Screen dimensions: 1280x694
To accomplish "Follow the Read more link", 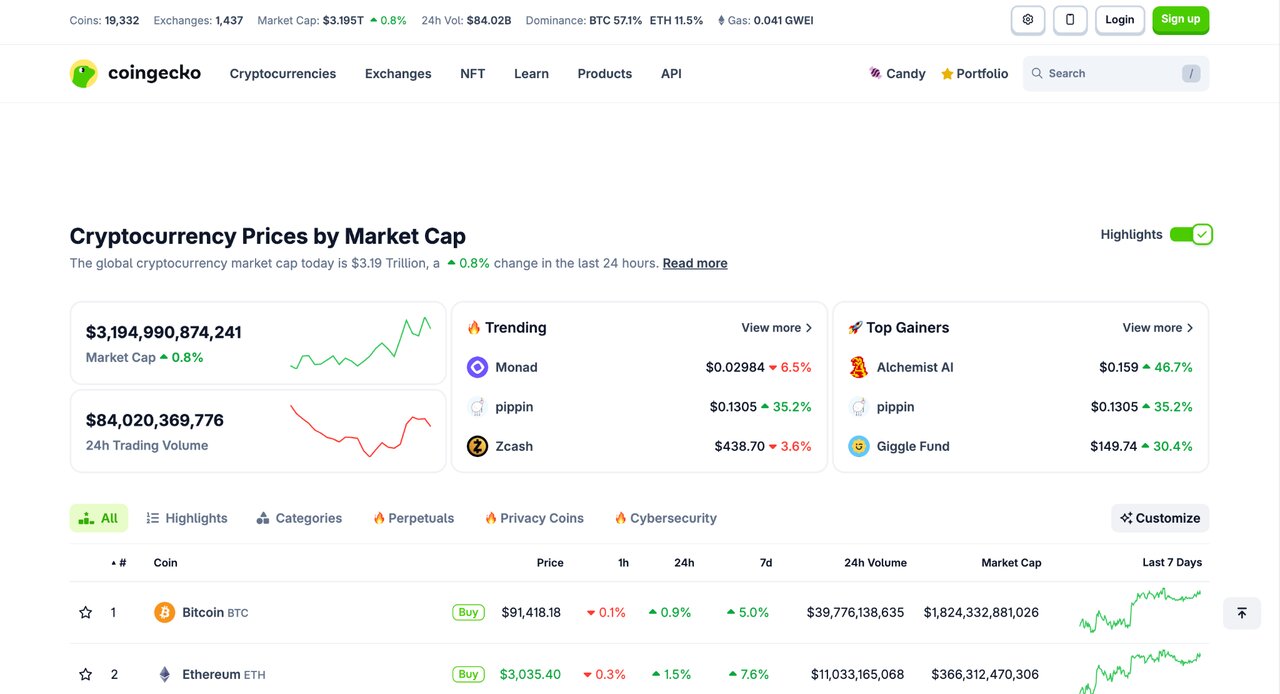I will 695,263.
